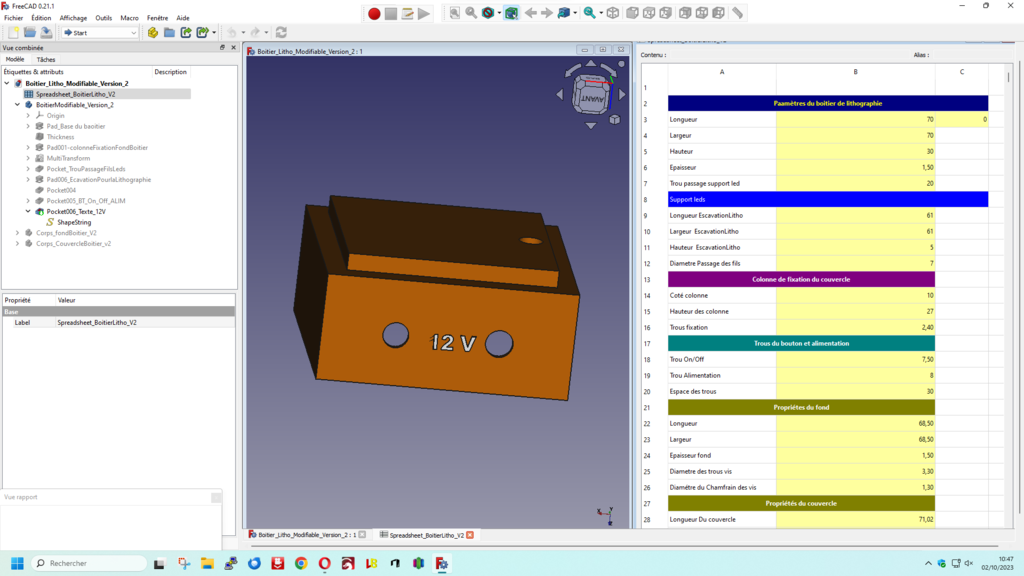Click the macro edit notepad icon
1024x576 pixels.
(407, 14)
